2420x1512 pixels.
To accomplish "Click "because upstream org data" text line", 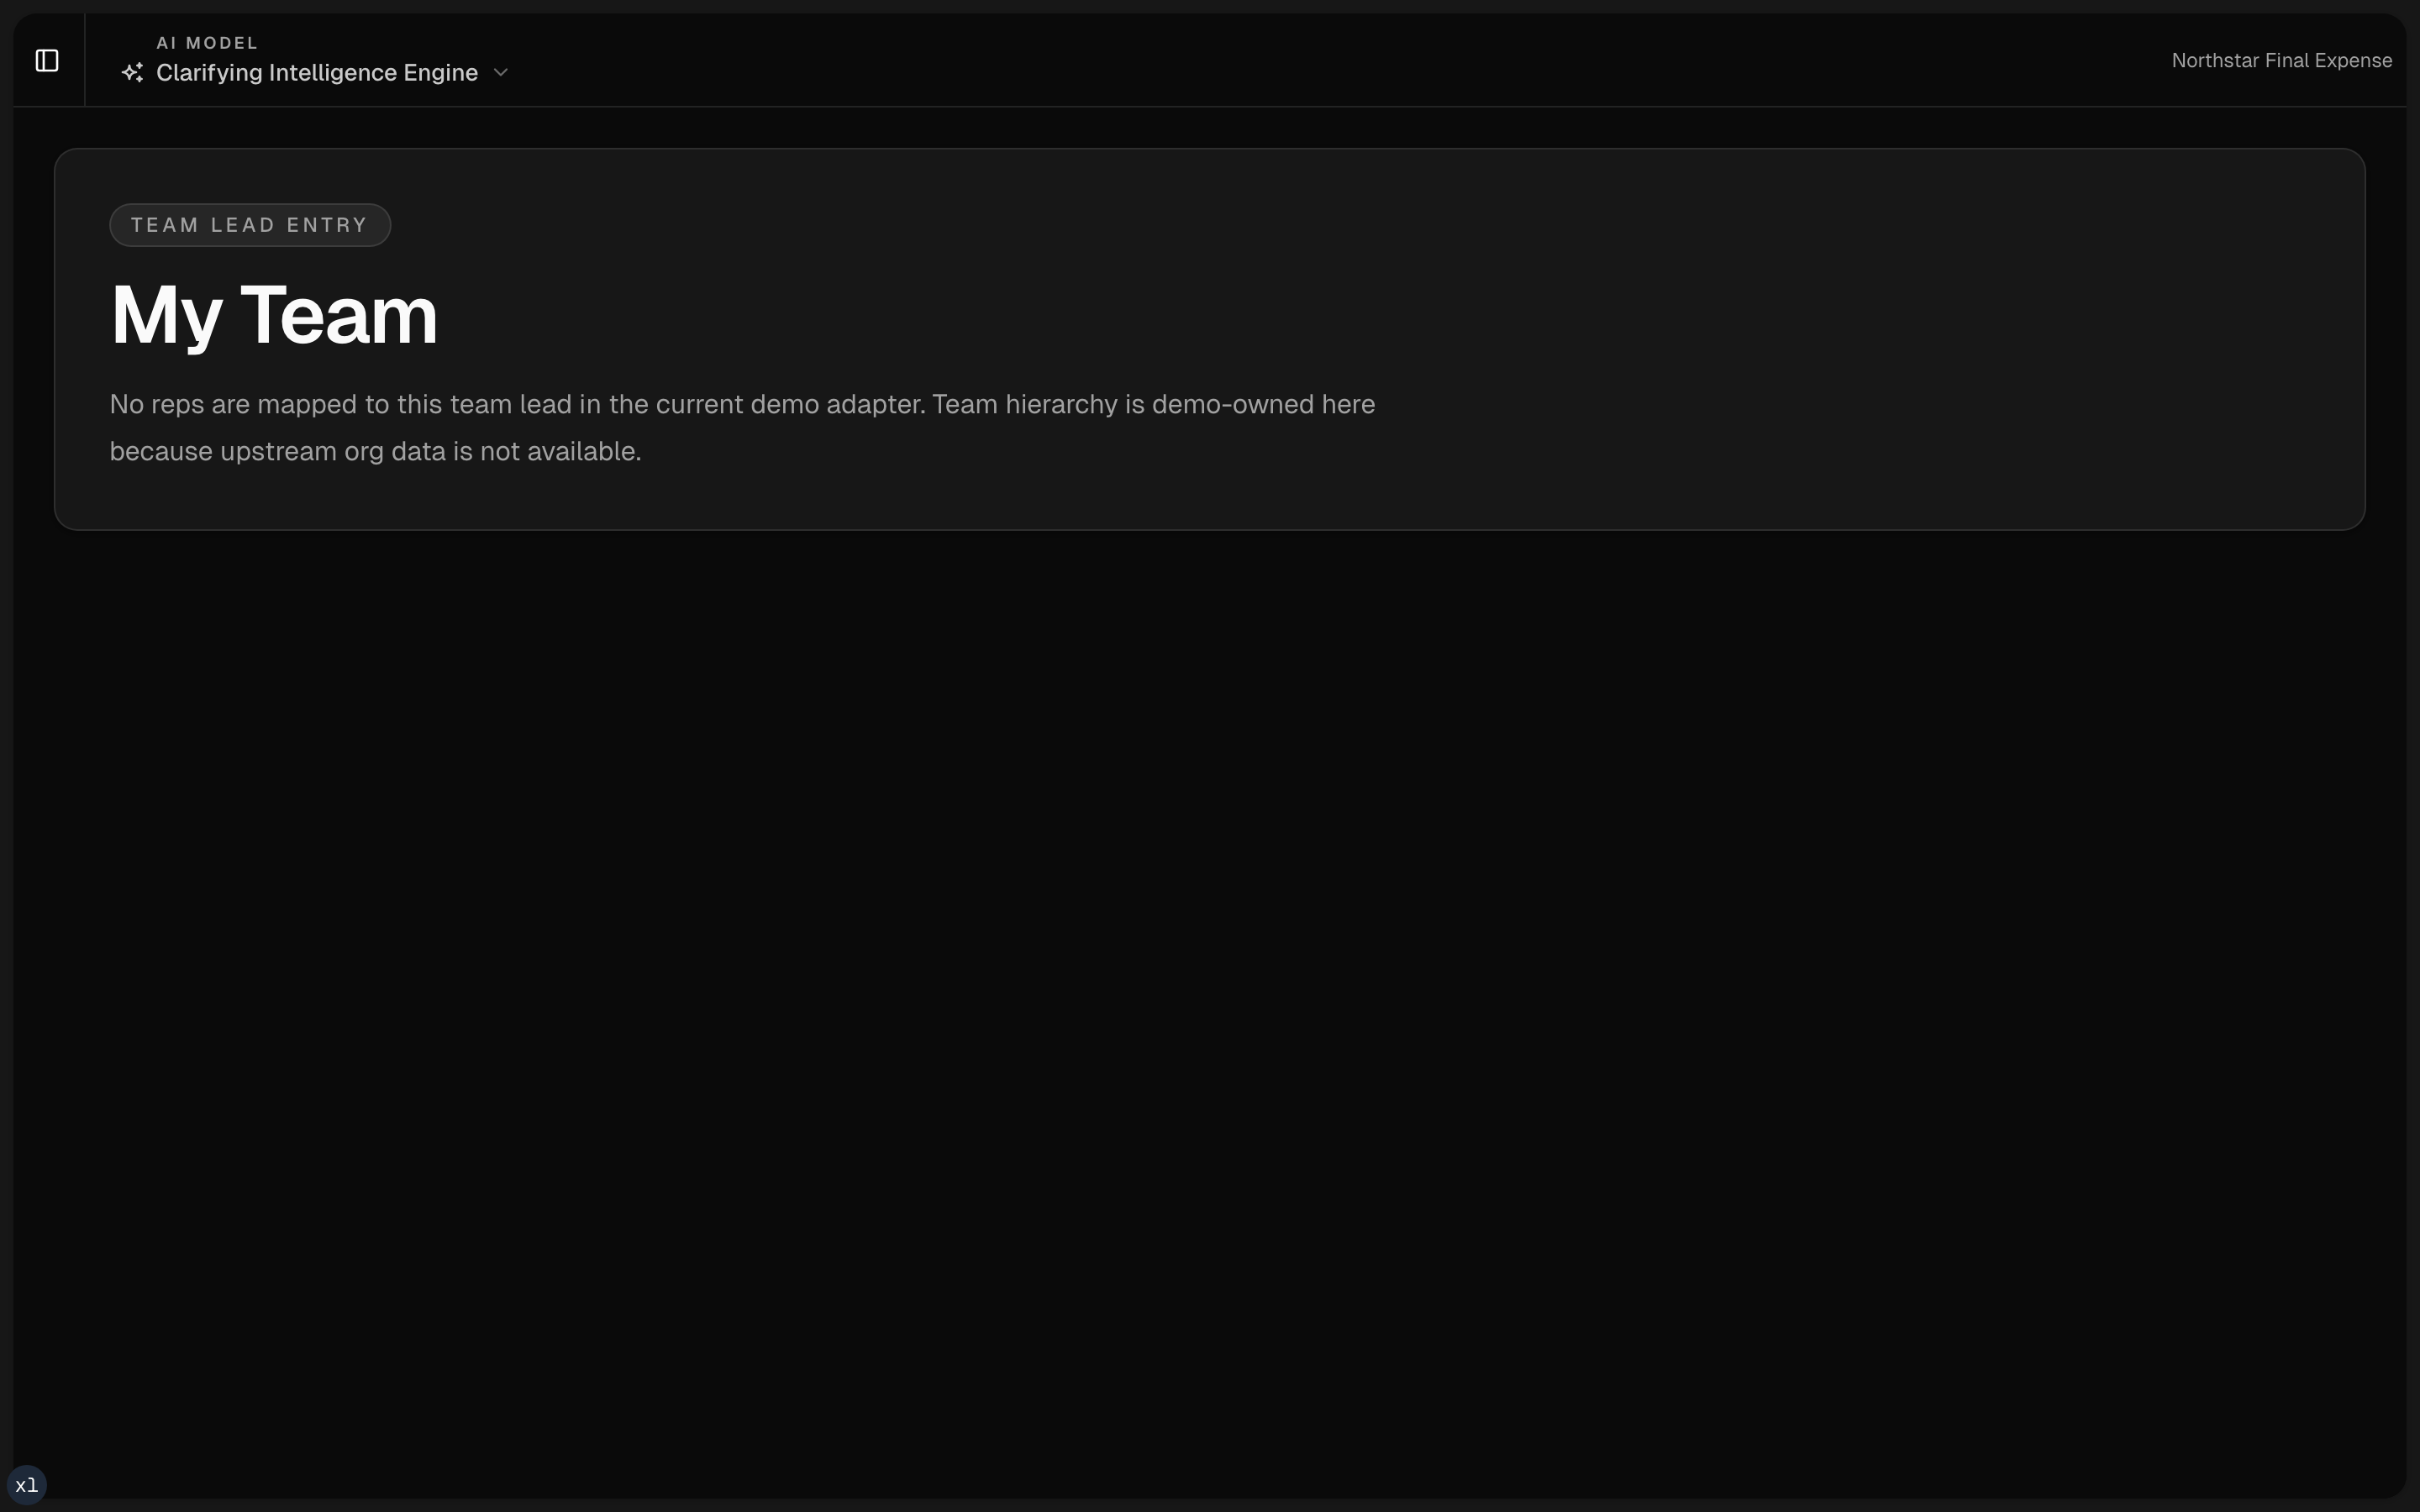I will pos(277,452).
